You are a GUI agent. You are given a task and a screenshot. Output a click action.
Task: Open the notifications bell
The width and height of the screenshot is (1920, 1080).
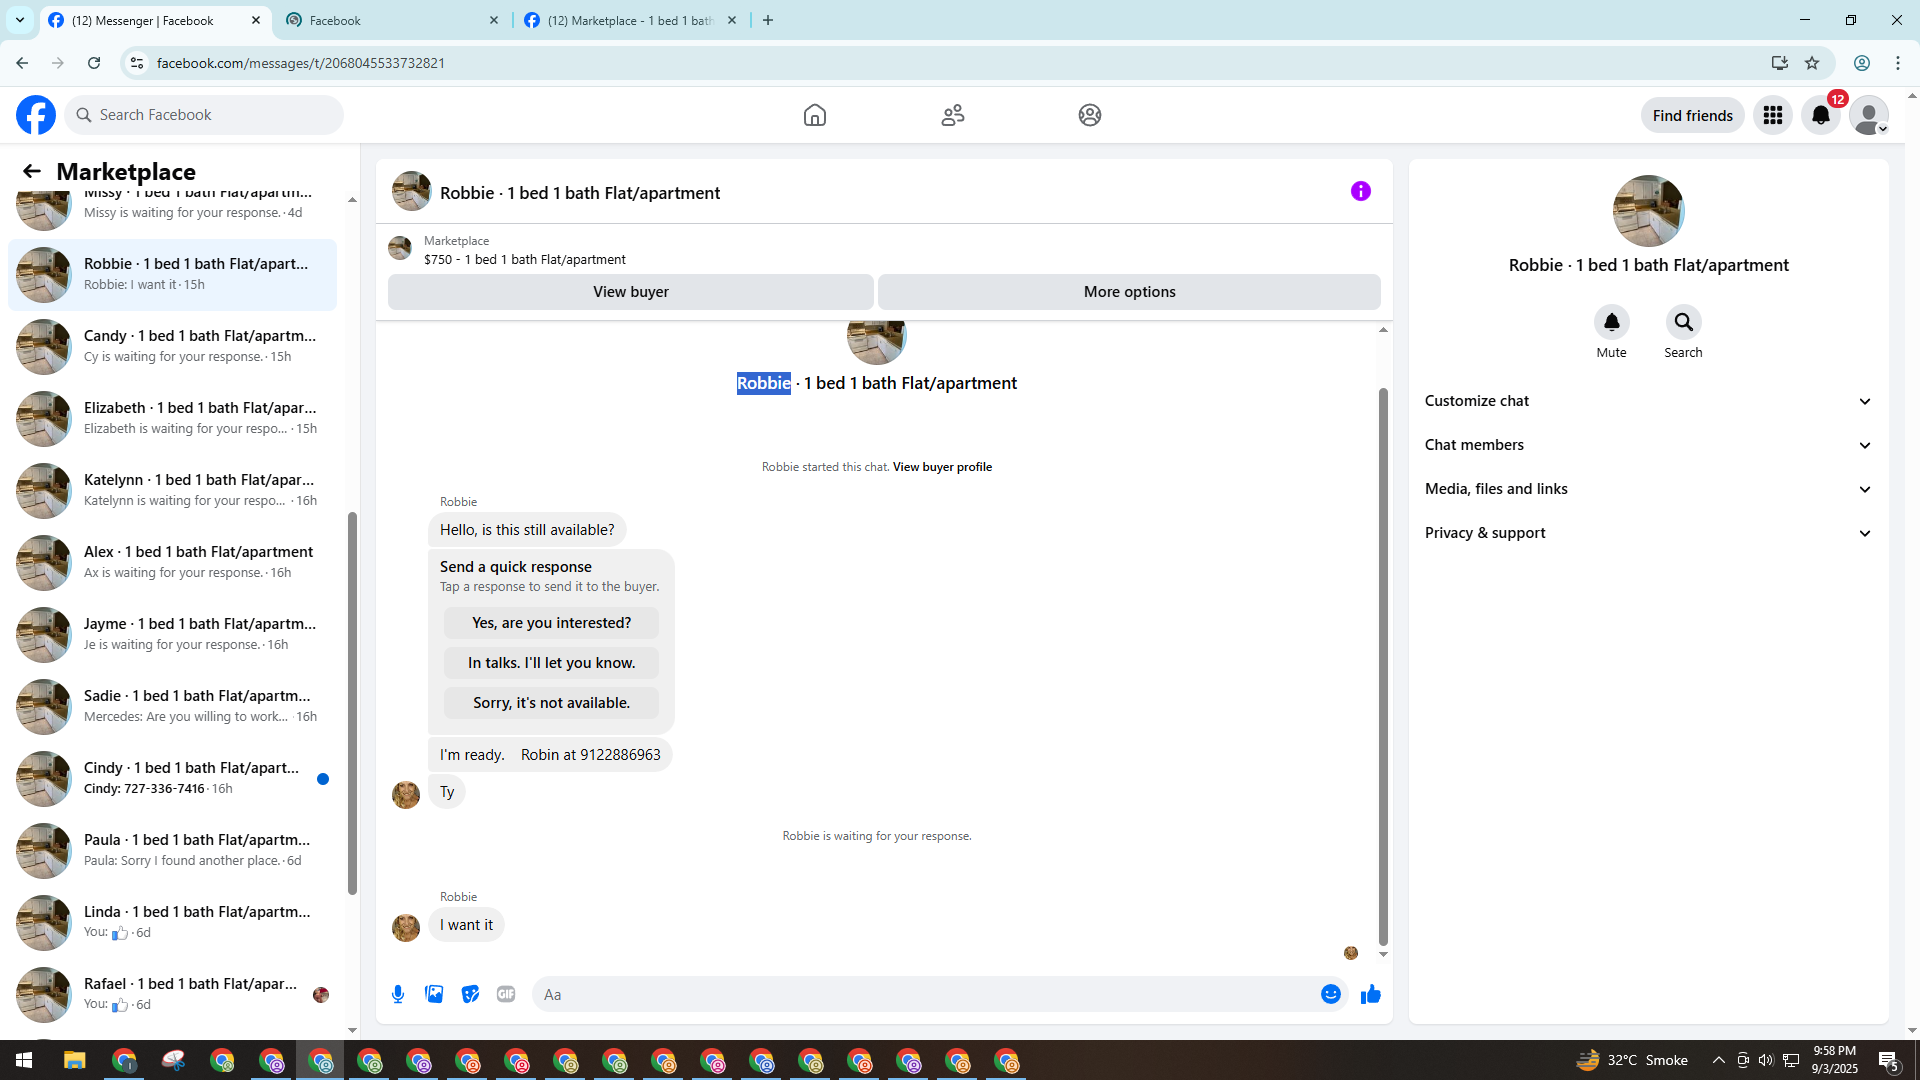[1821, 115]
